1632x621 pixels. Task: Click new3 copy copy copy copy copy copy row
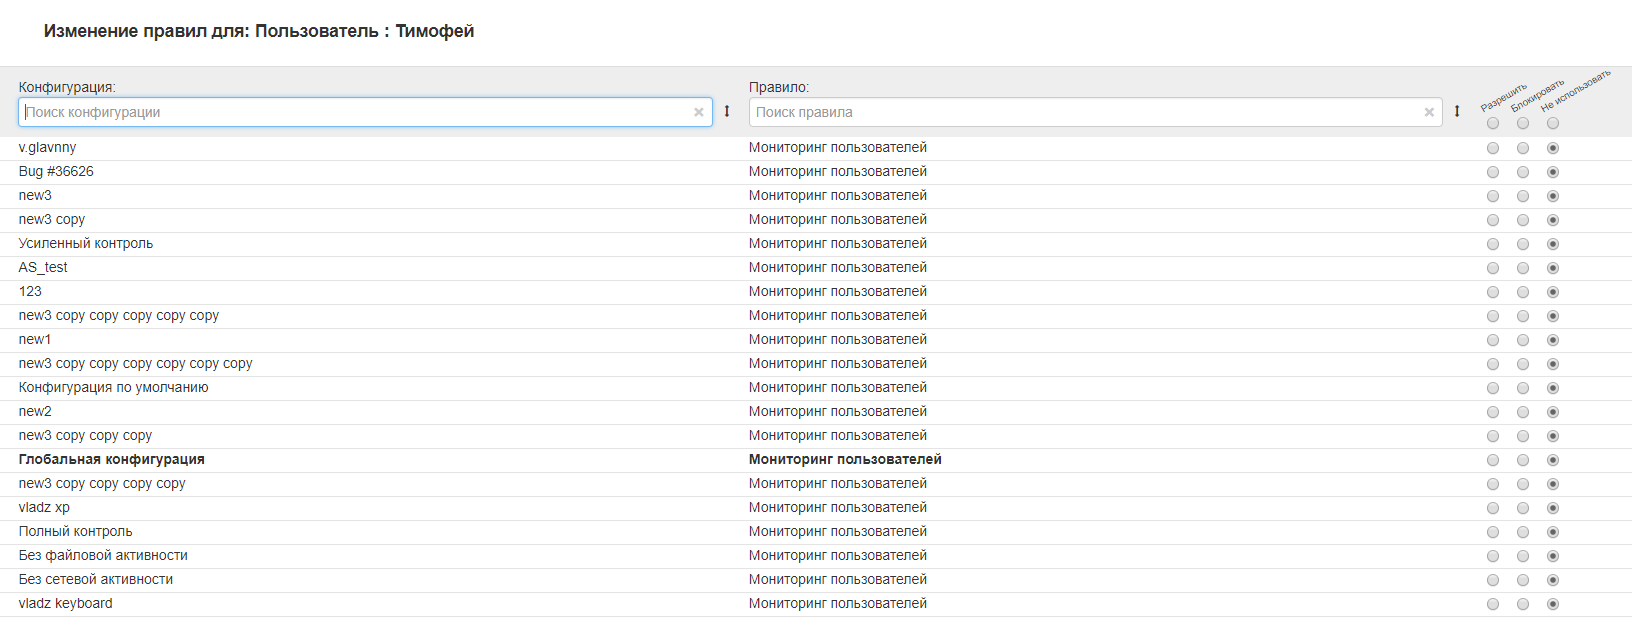pyautogui.click(x=135, y=363)
